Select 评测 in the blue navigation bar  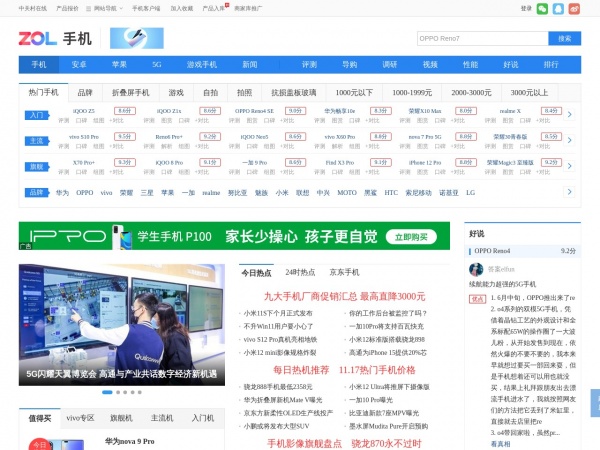click(309, 65)
